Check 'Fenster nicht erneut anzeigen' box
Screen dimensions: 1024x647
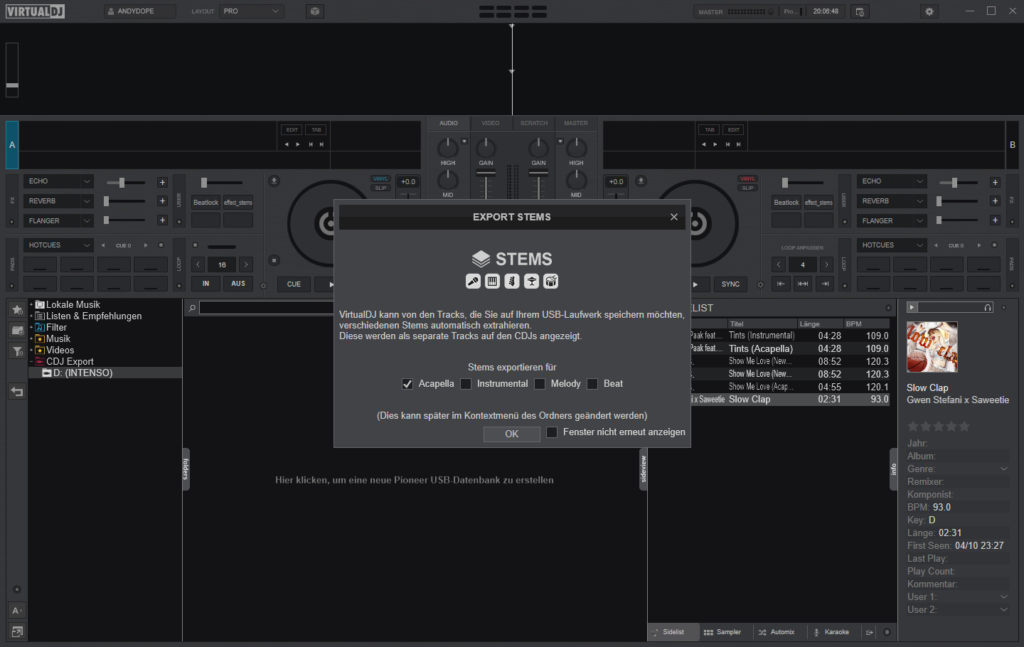[x=551, y=432]
